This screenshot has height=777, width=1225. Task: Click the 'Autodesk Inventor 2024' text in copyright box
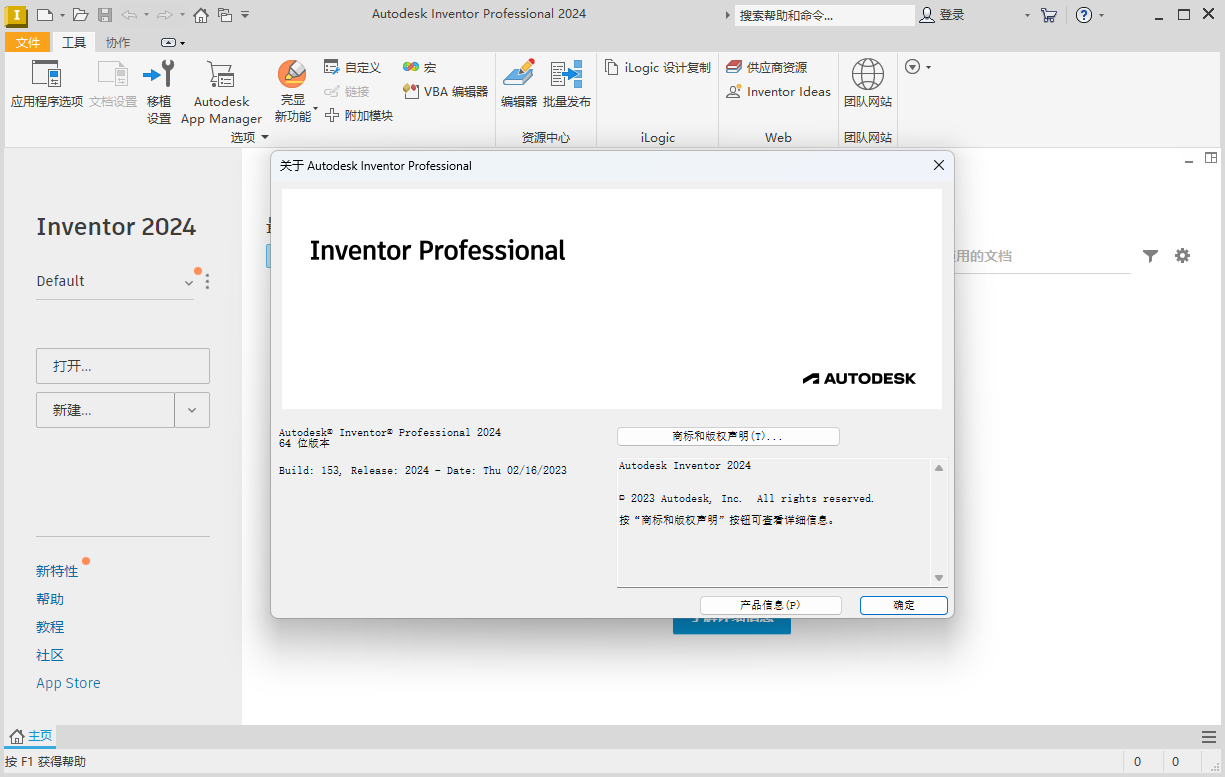[685, 466]
